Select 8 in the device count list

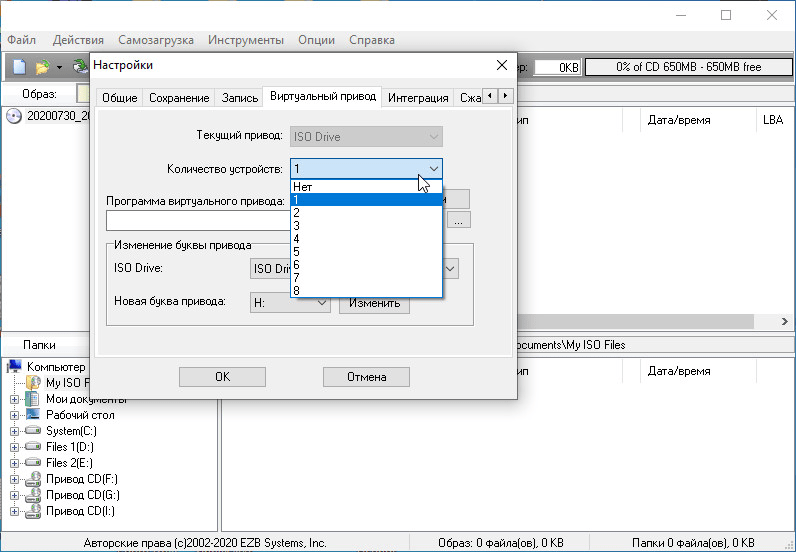tap(366, 291)
